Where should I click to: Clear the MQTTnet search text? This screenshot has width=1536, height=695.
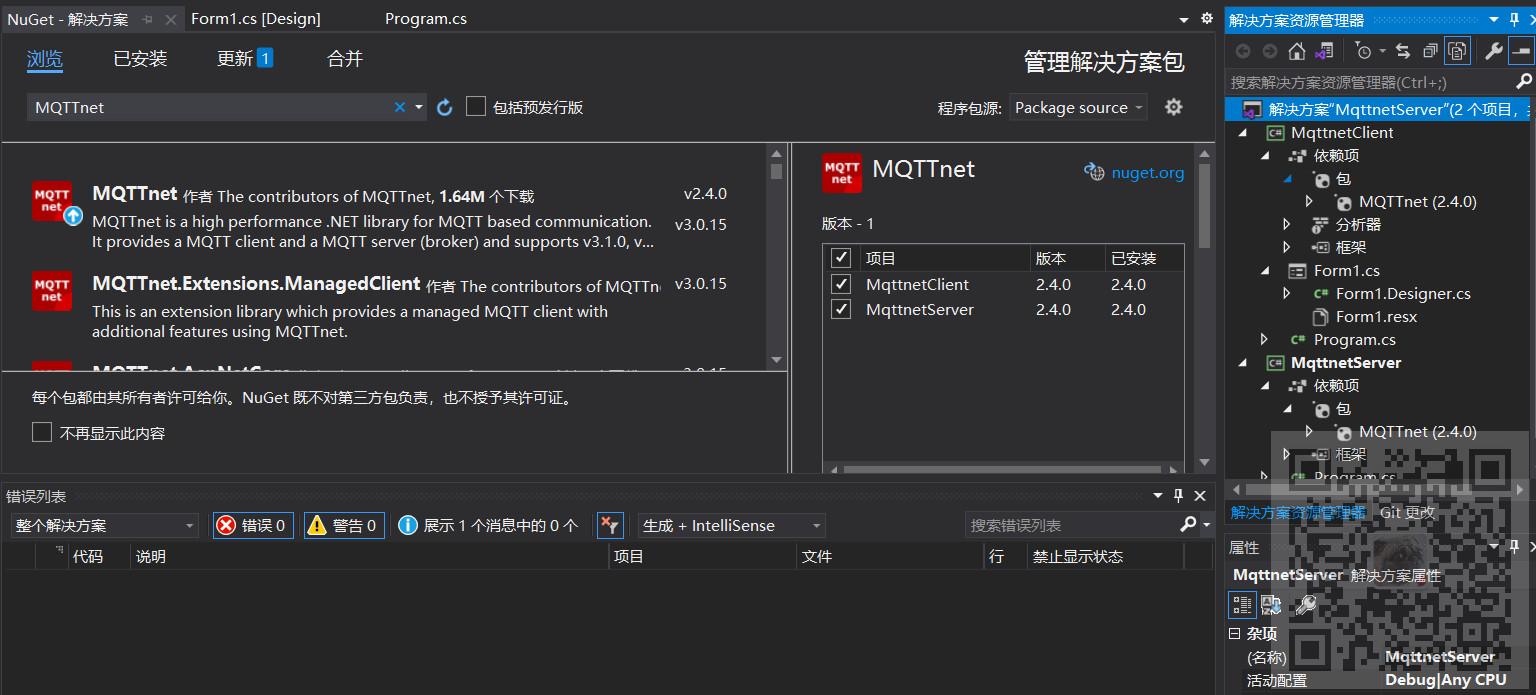(400, 107)
